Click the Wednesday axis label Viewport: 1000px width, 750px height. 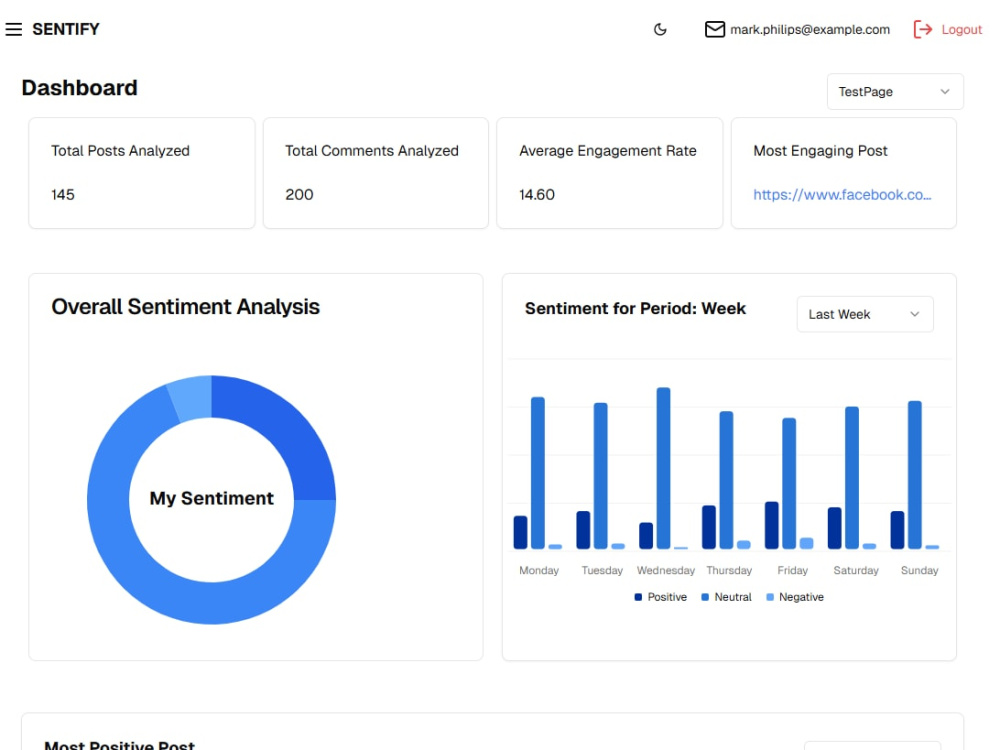tap(665, 570)
